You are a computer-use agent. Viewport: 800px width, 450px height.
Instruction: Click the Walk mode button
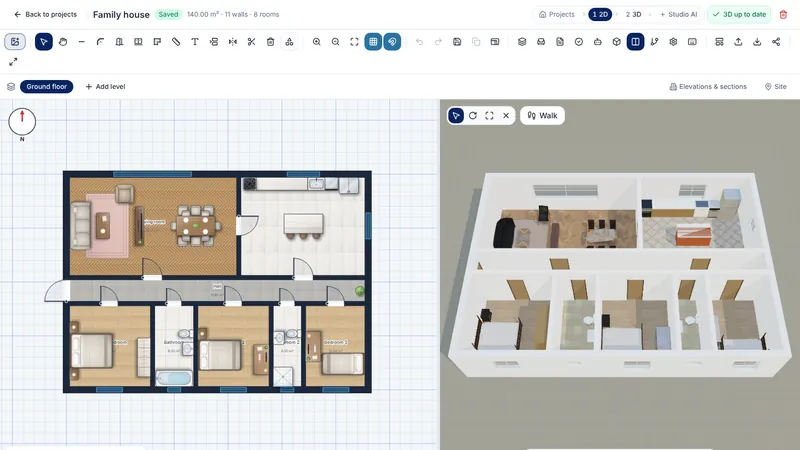tap(542, 116)
